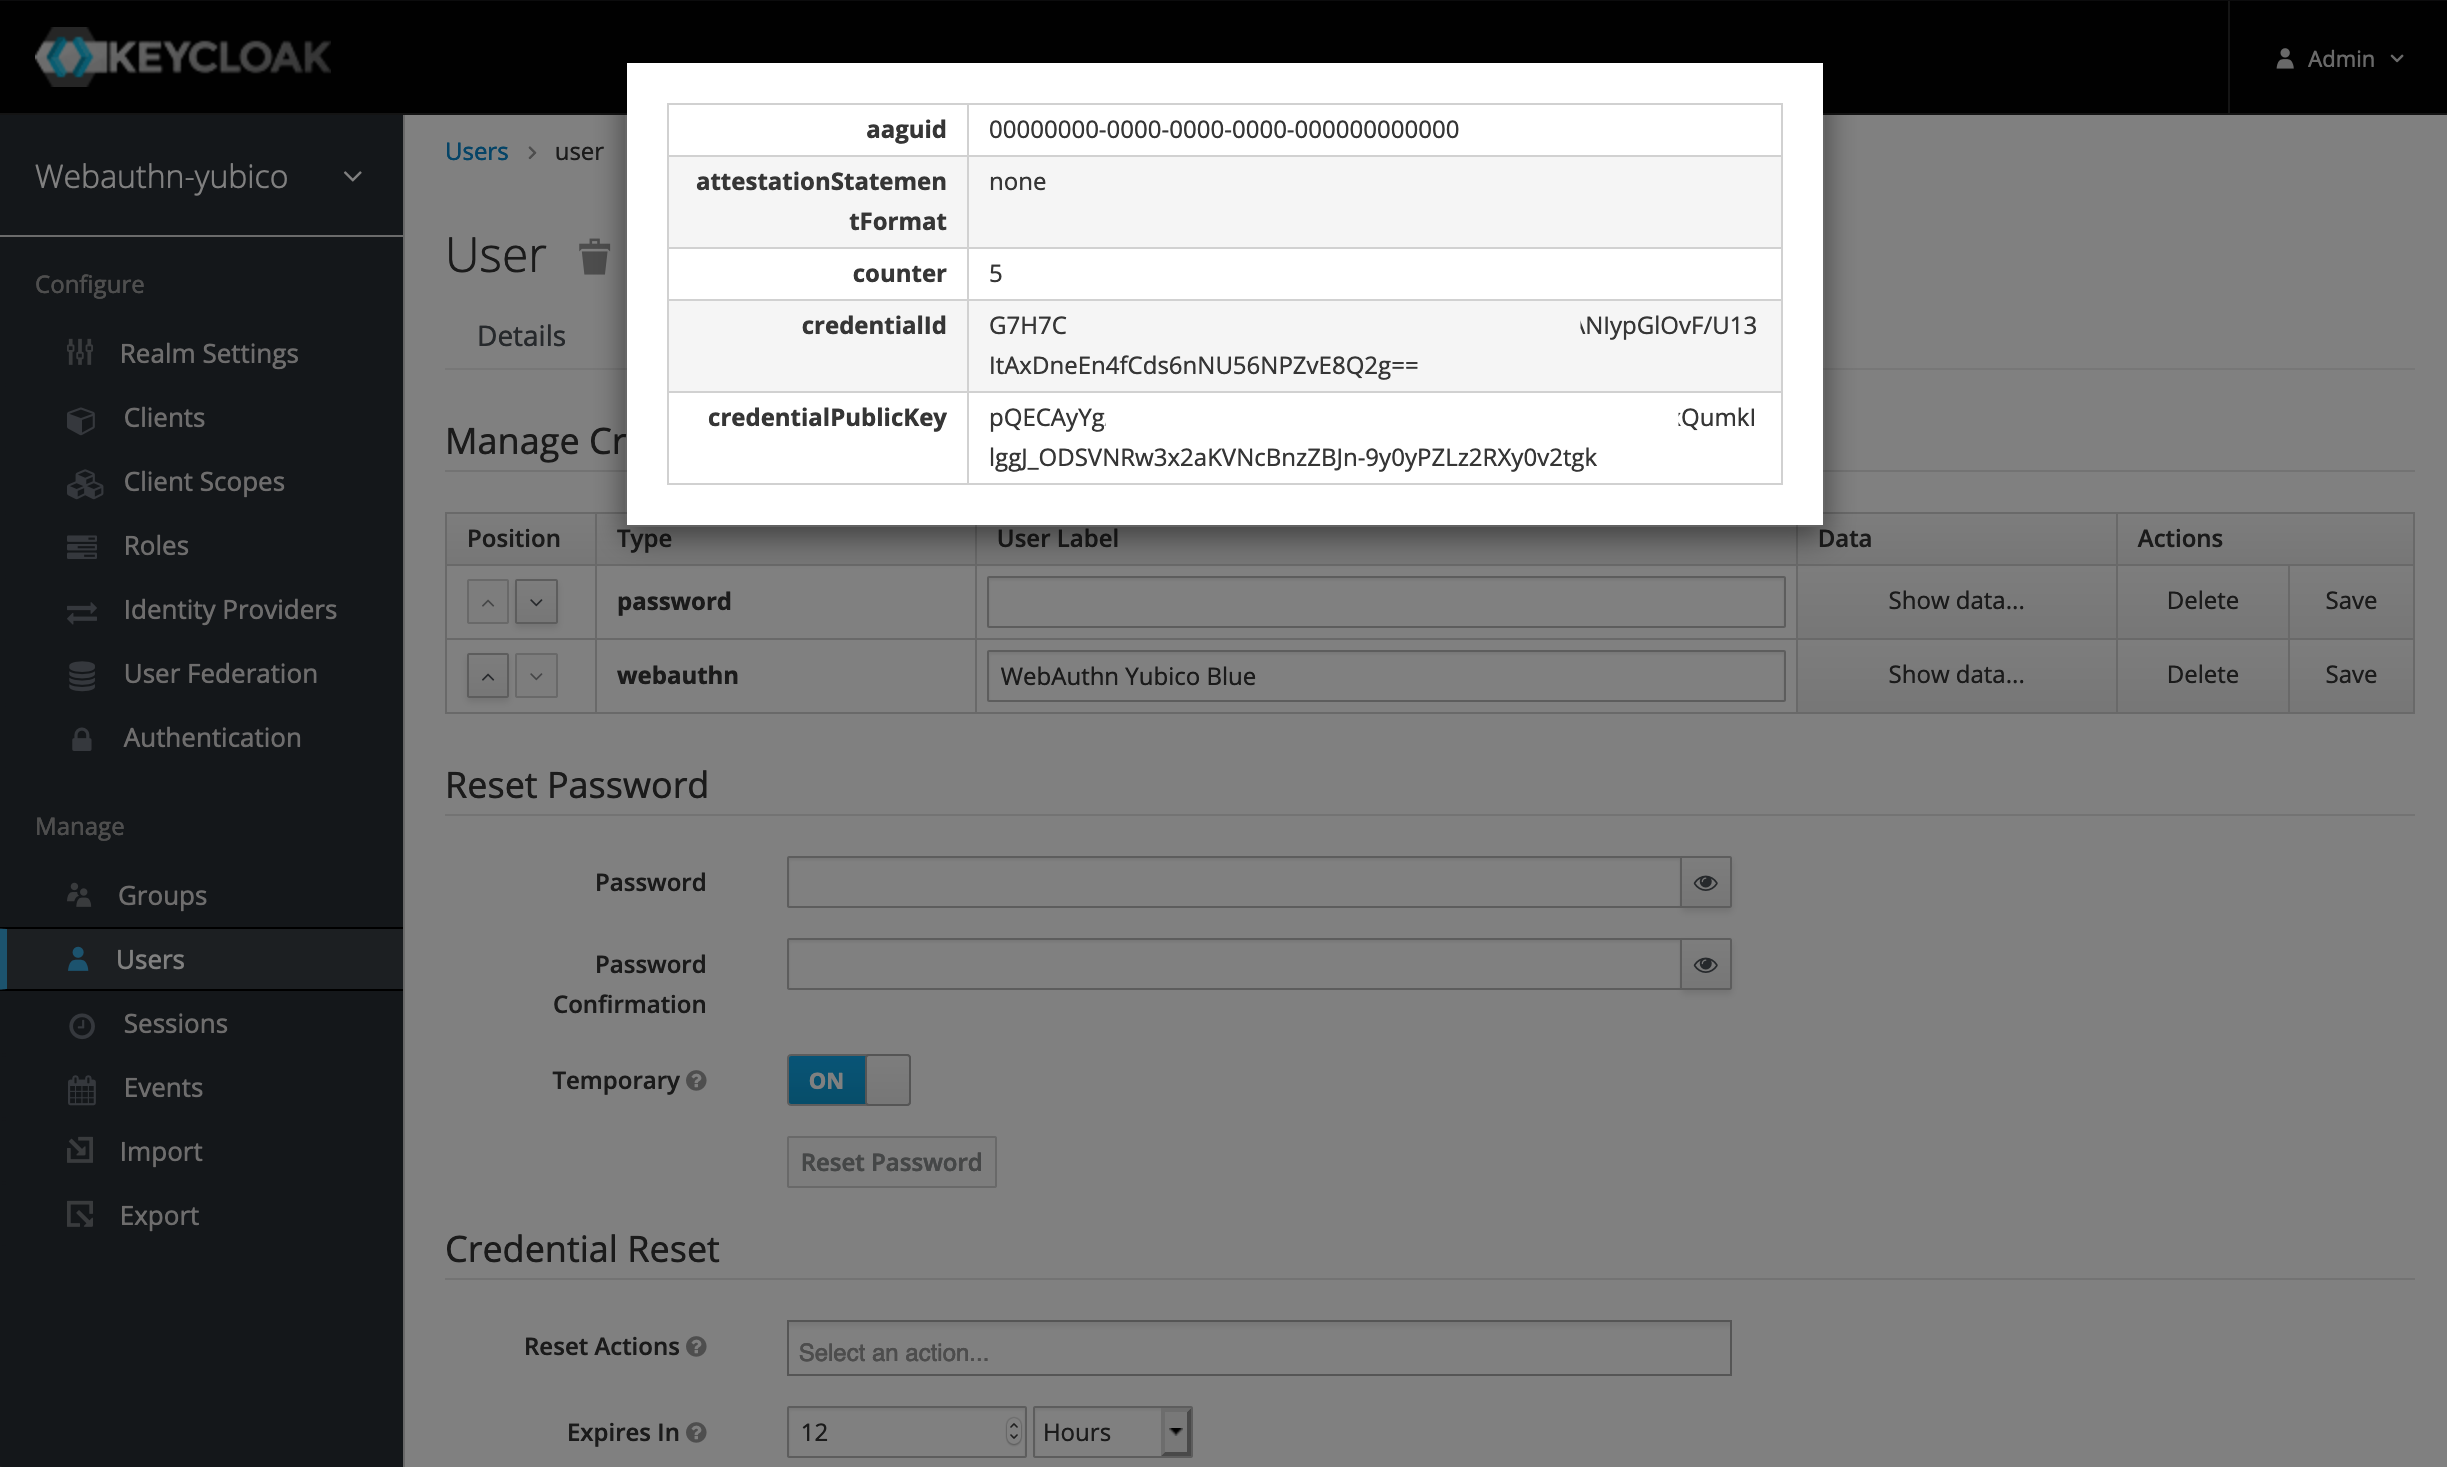Open Client Scopes via its sidebar icon
The width and height of the screenshot is (2447, 1467).
tap(84, 481)
